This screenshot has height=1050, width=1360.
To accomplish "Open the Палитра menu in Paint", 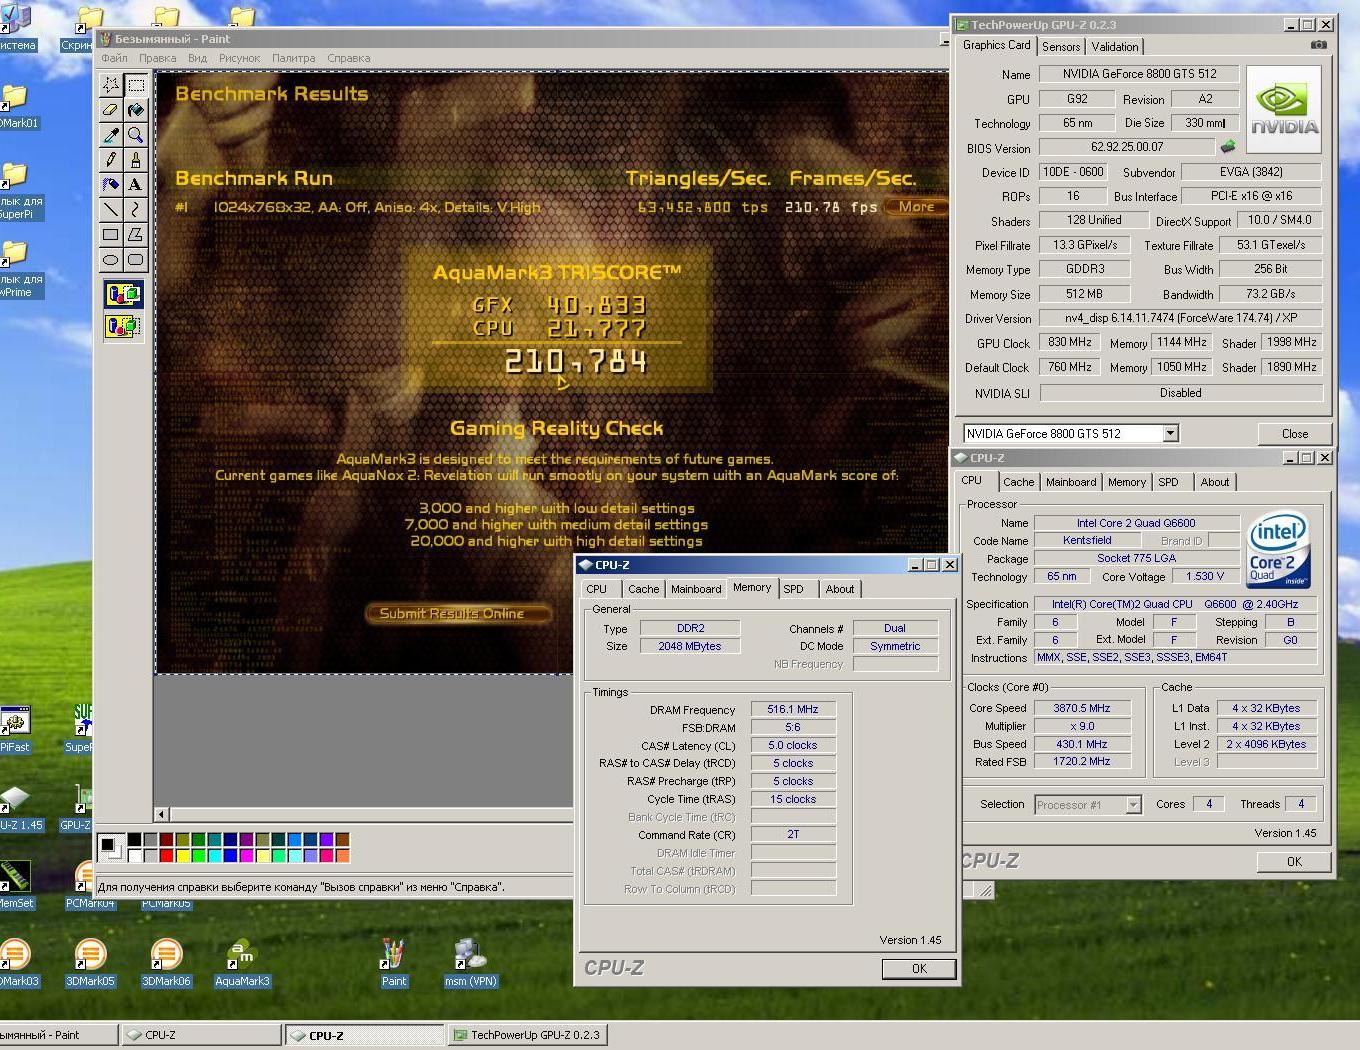I will click(293, 58).
